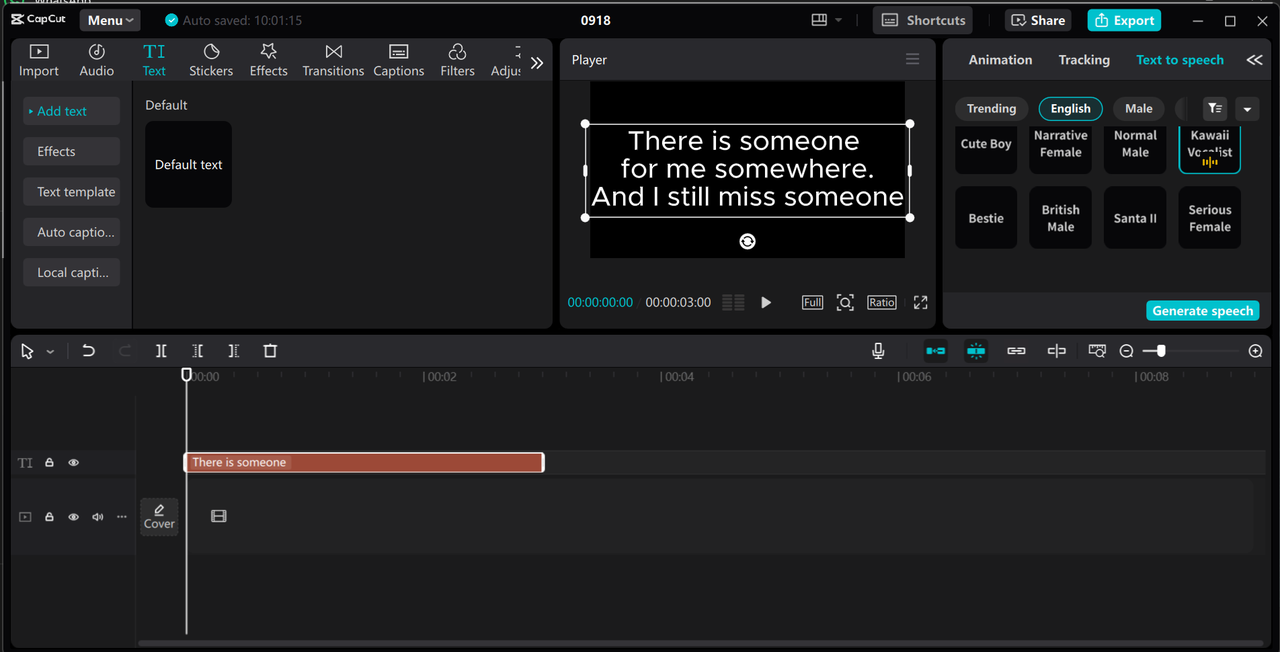Expand more tool tabs with double chevron
1280x652 pixels.
(537, 62)
